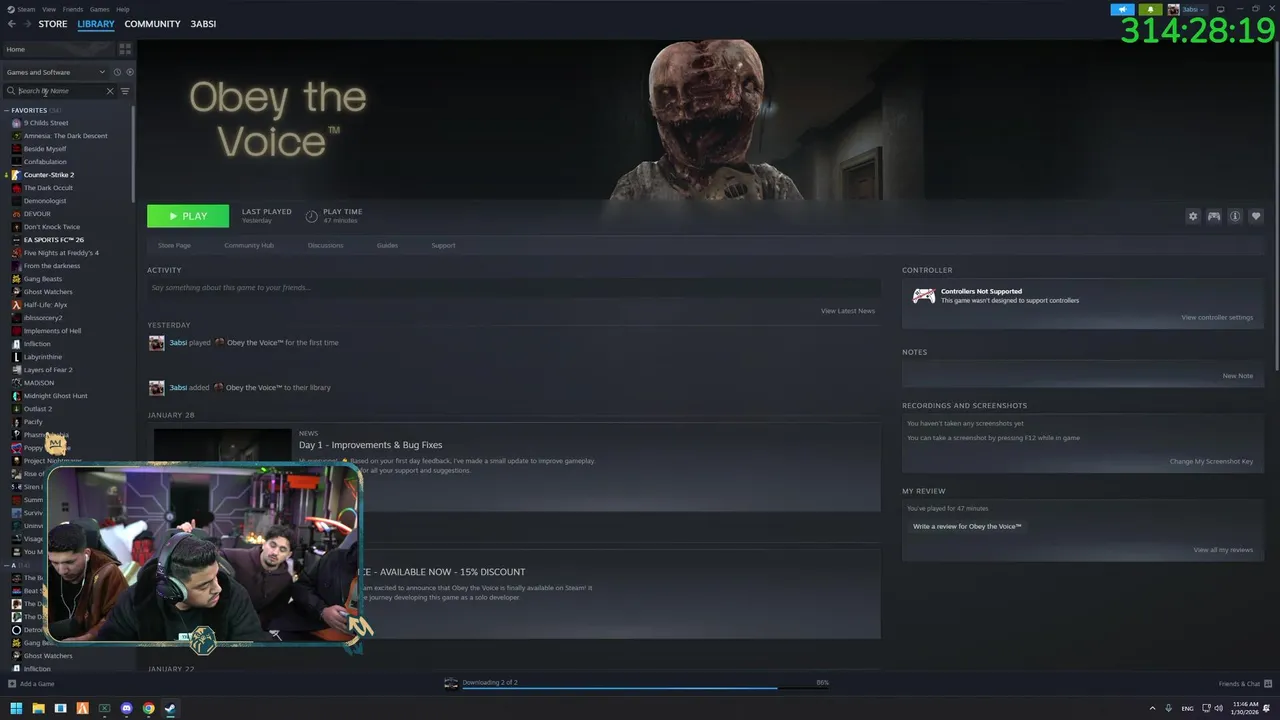Open the Discussions tab
This screenshot has height=720, width=1280.
pos(325,245)
